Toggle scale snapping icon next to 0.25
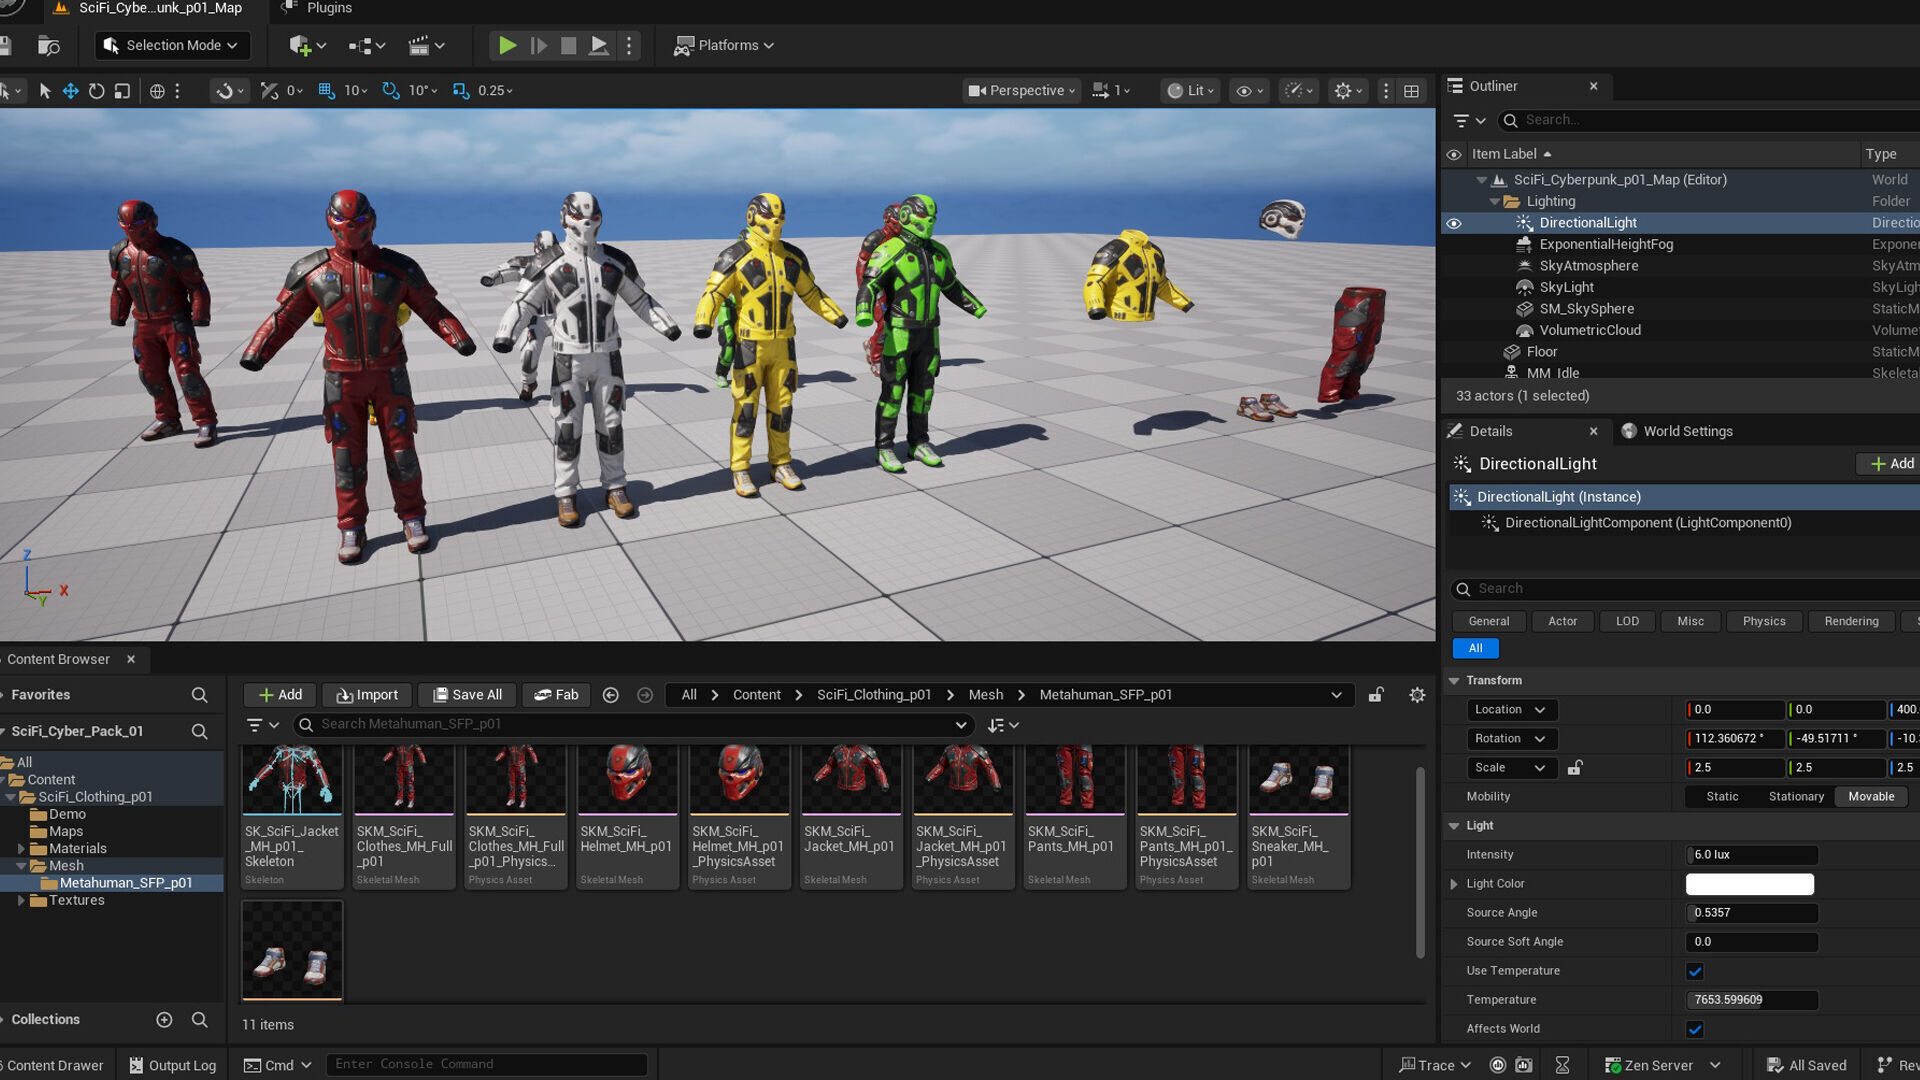Image resolution: width=1920 pixels, height=1080 pixels. point(461,90)
